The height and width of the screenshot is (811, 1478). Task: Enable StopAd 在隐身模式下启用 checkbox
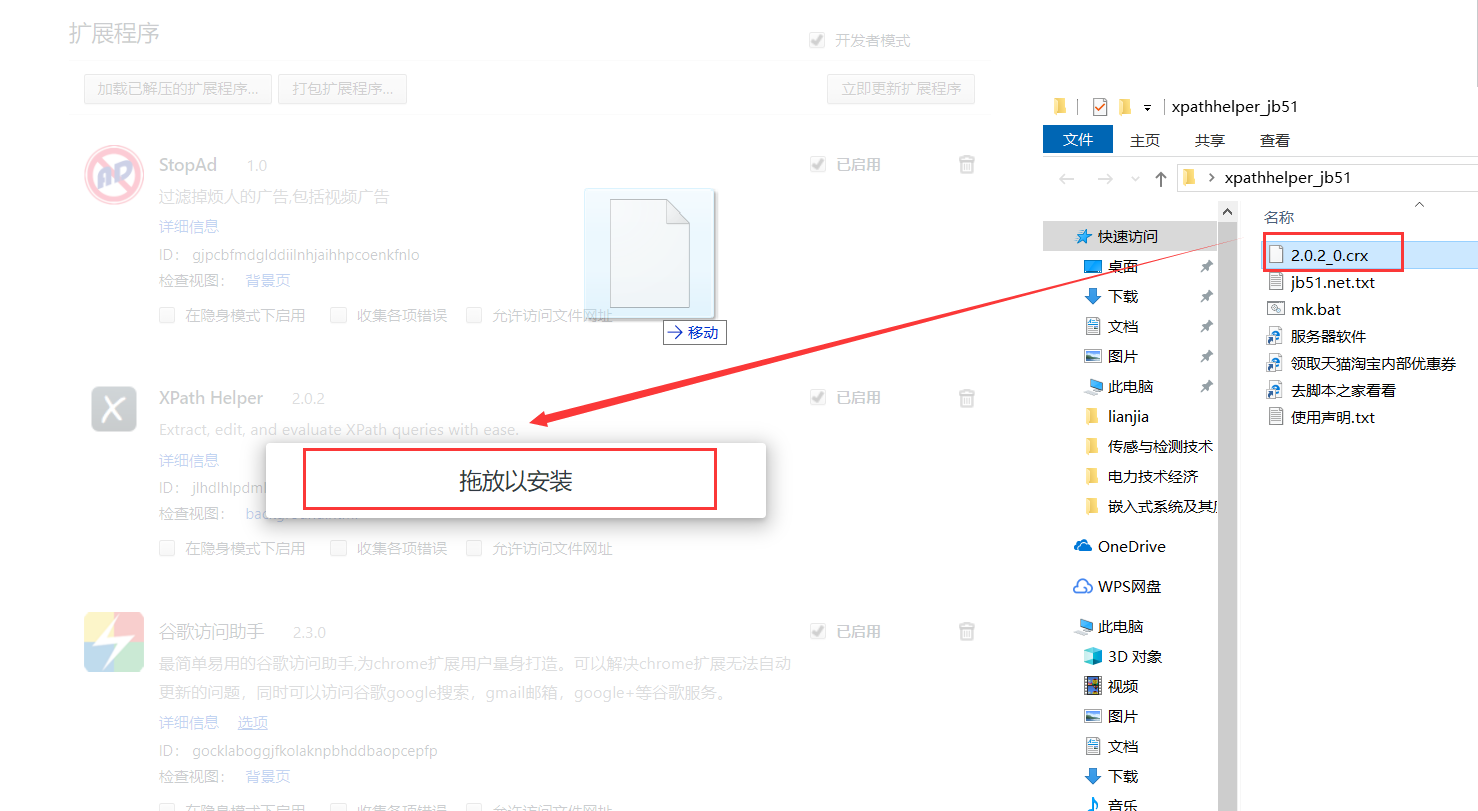click(x=167, y=315)
